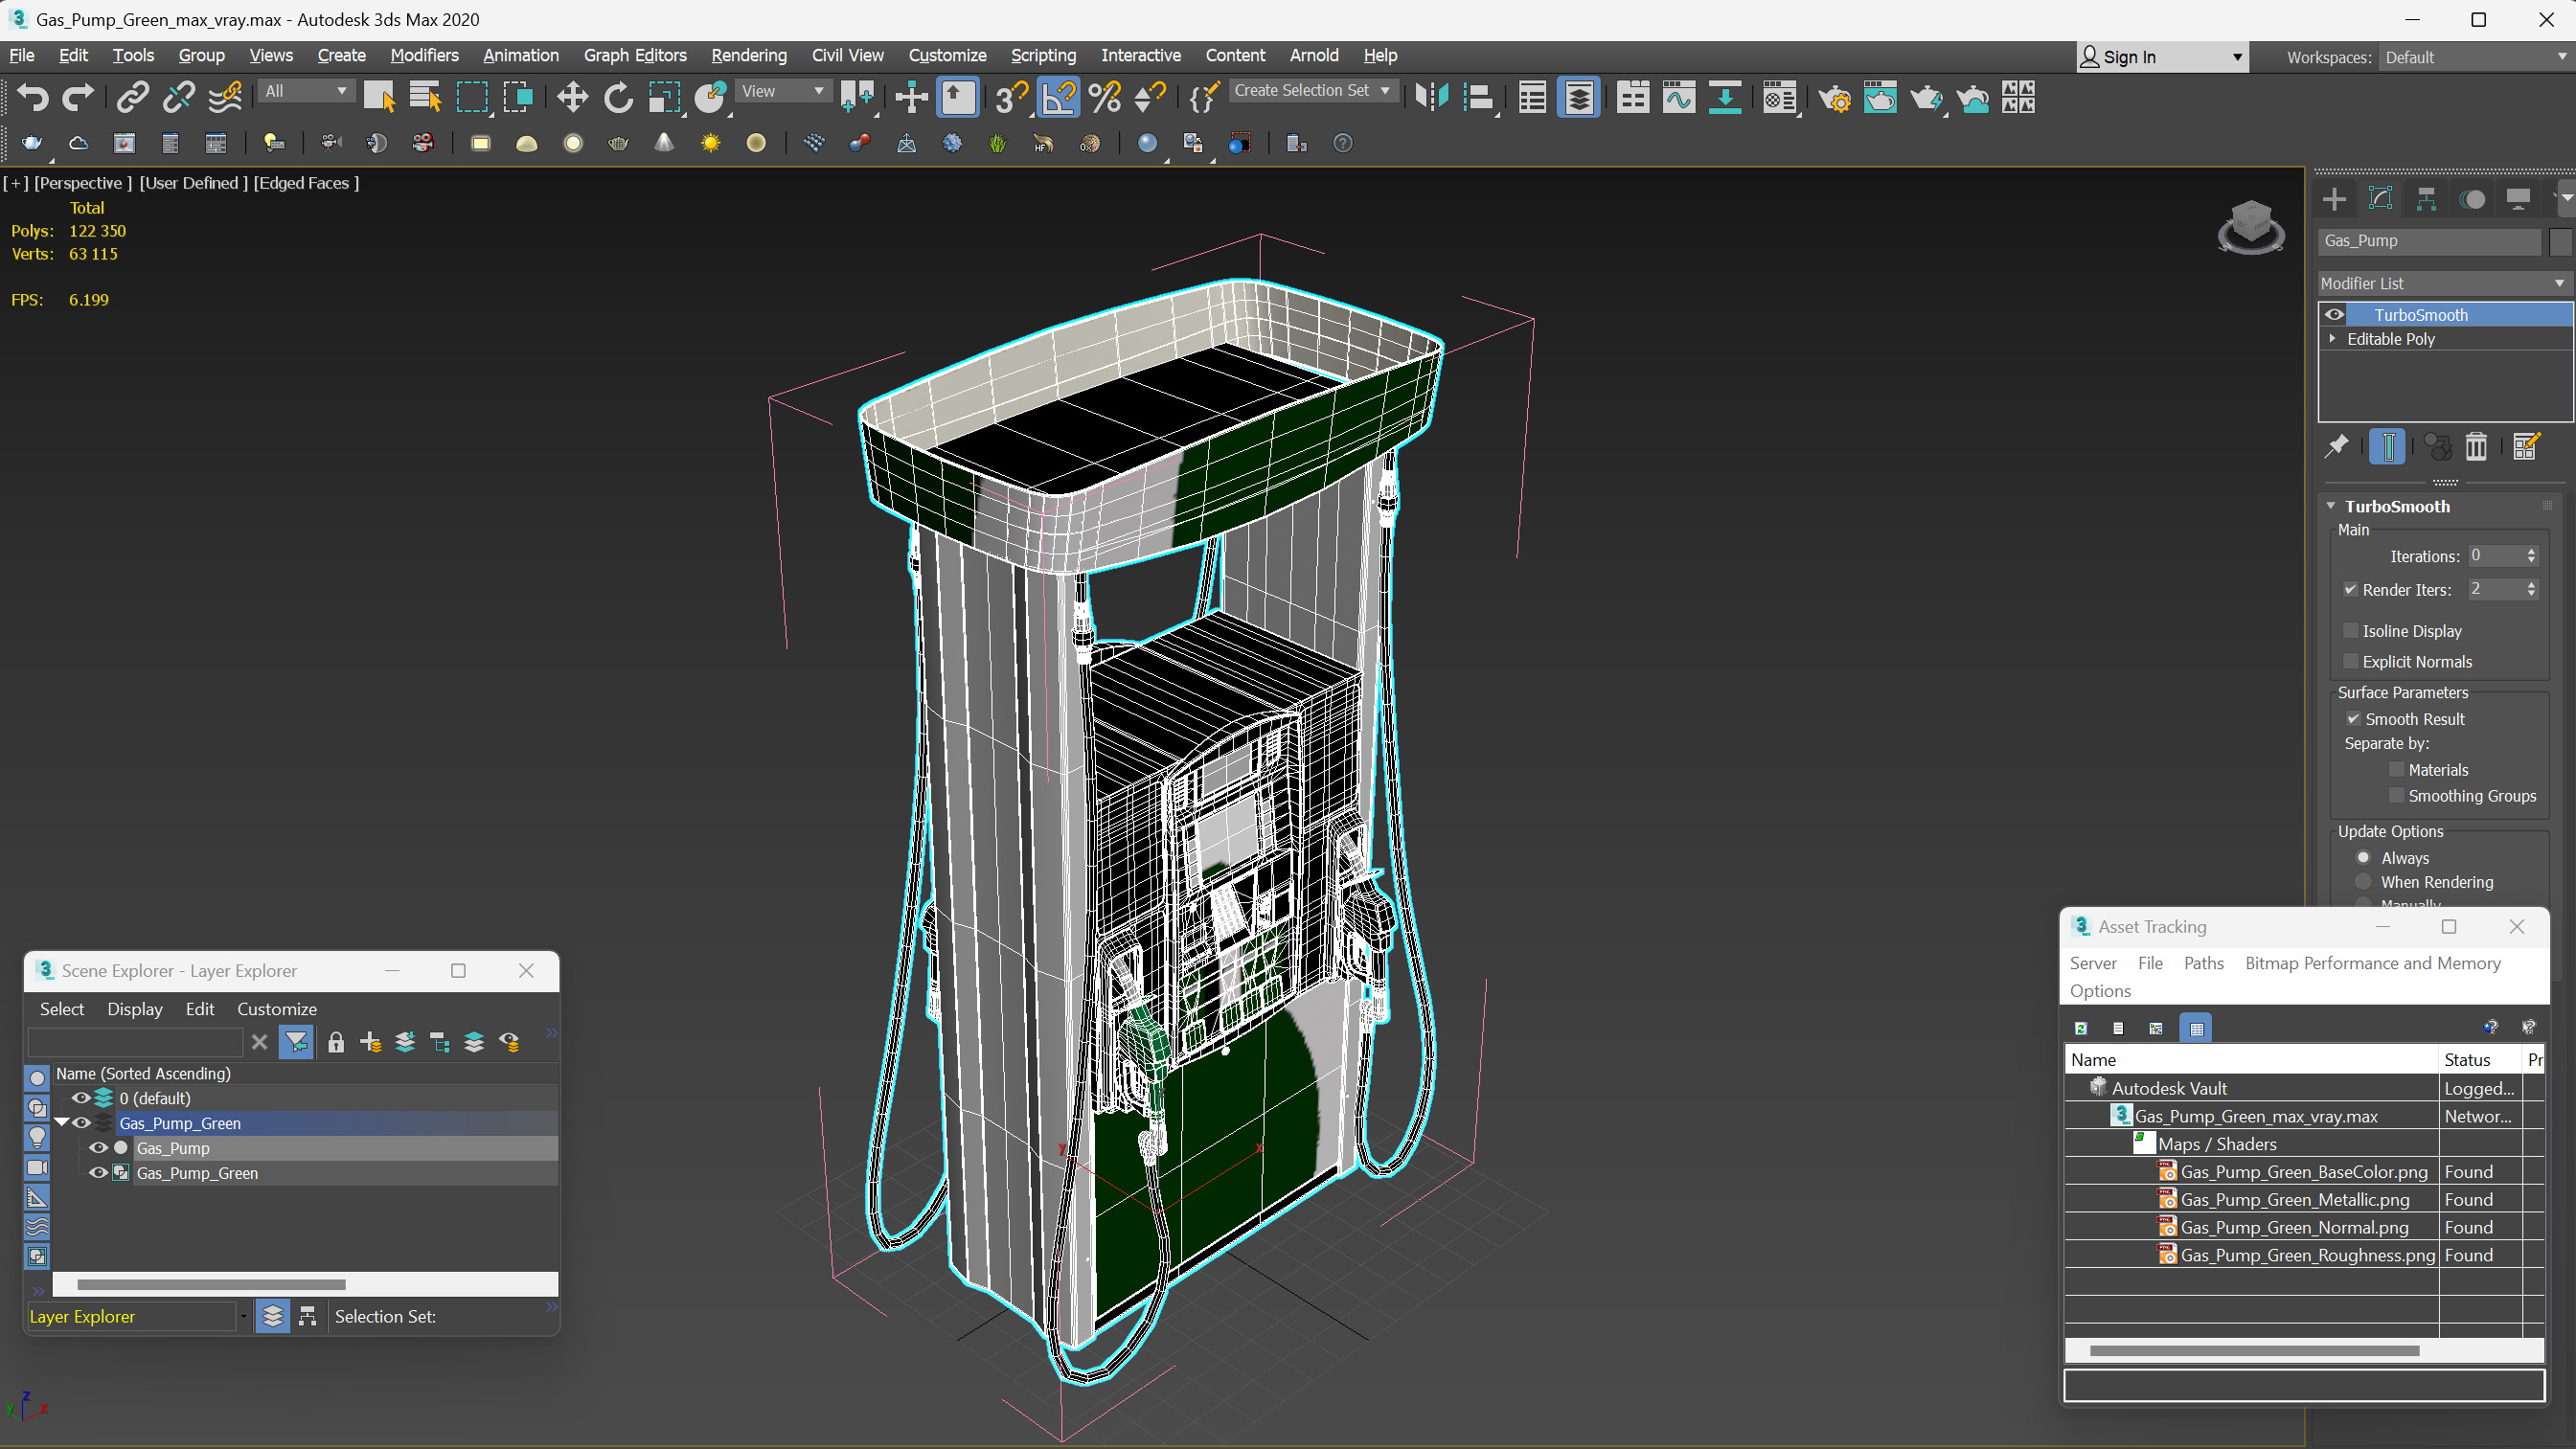Activate the Select Object tool
The image size is (2576, 1449).
tap(379, 97)
